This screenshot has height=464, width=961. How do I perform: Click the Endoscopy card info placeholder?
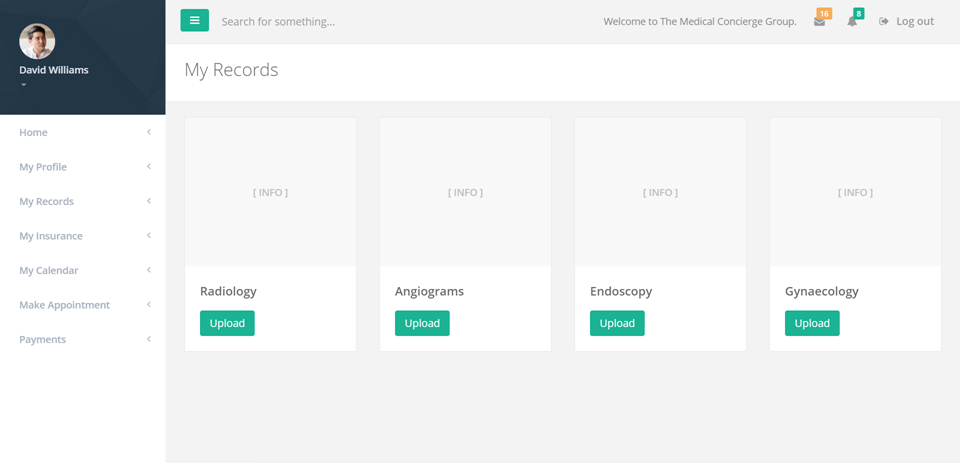click(x=660, y=192)
